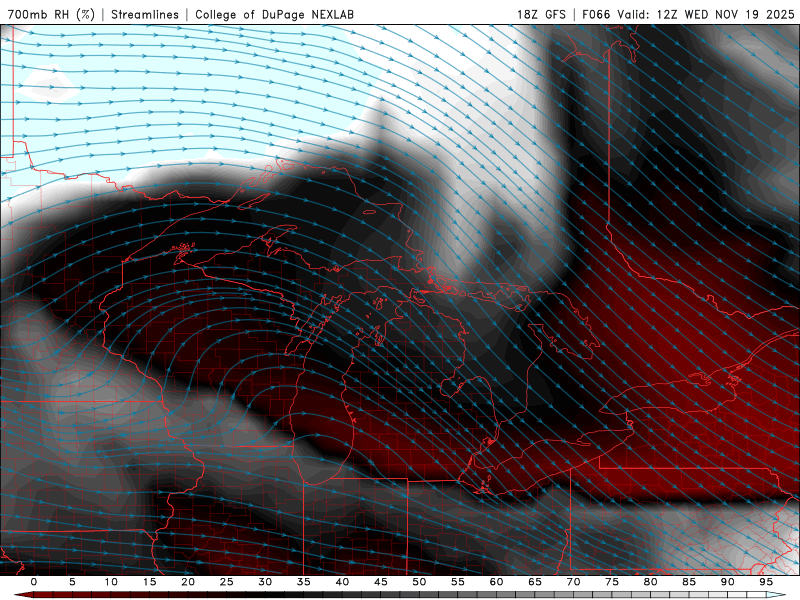800x600 pixels.
Task: Click the '70' tick label on the colorbar
Action: coord(573,582)
